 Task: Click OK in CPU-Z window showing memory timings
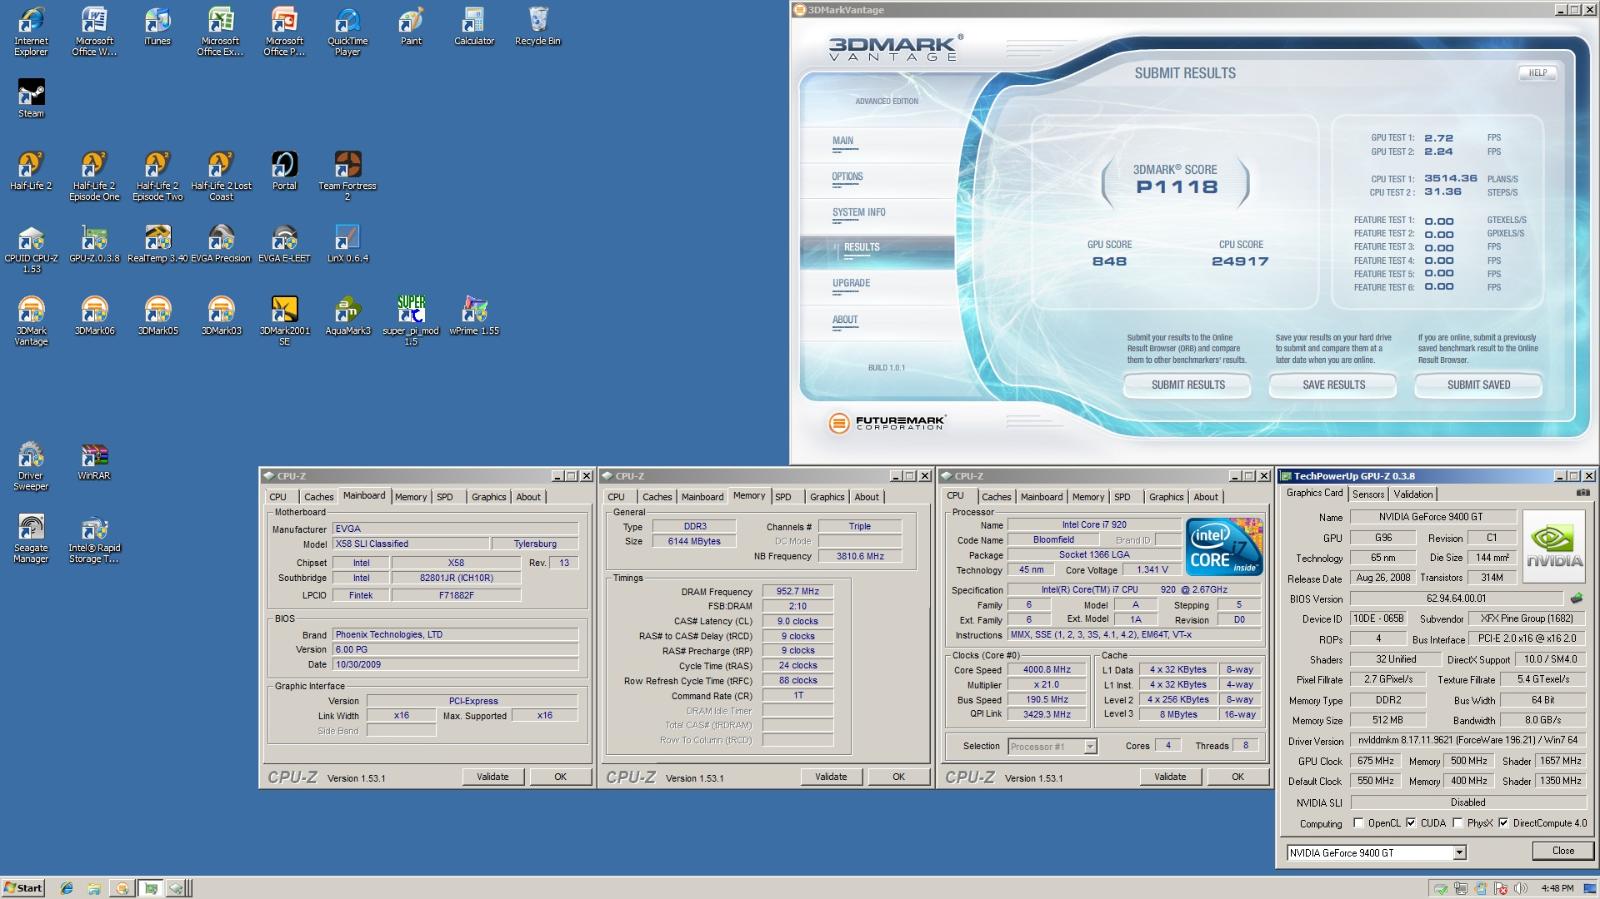click(898, 777)
